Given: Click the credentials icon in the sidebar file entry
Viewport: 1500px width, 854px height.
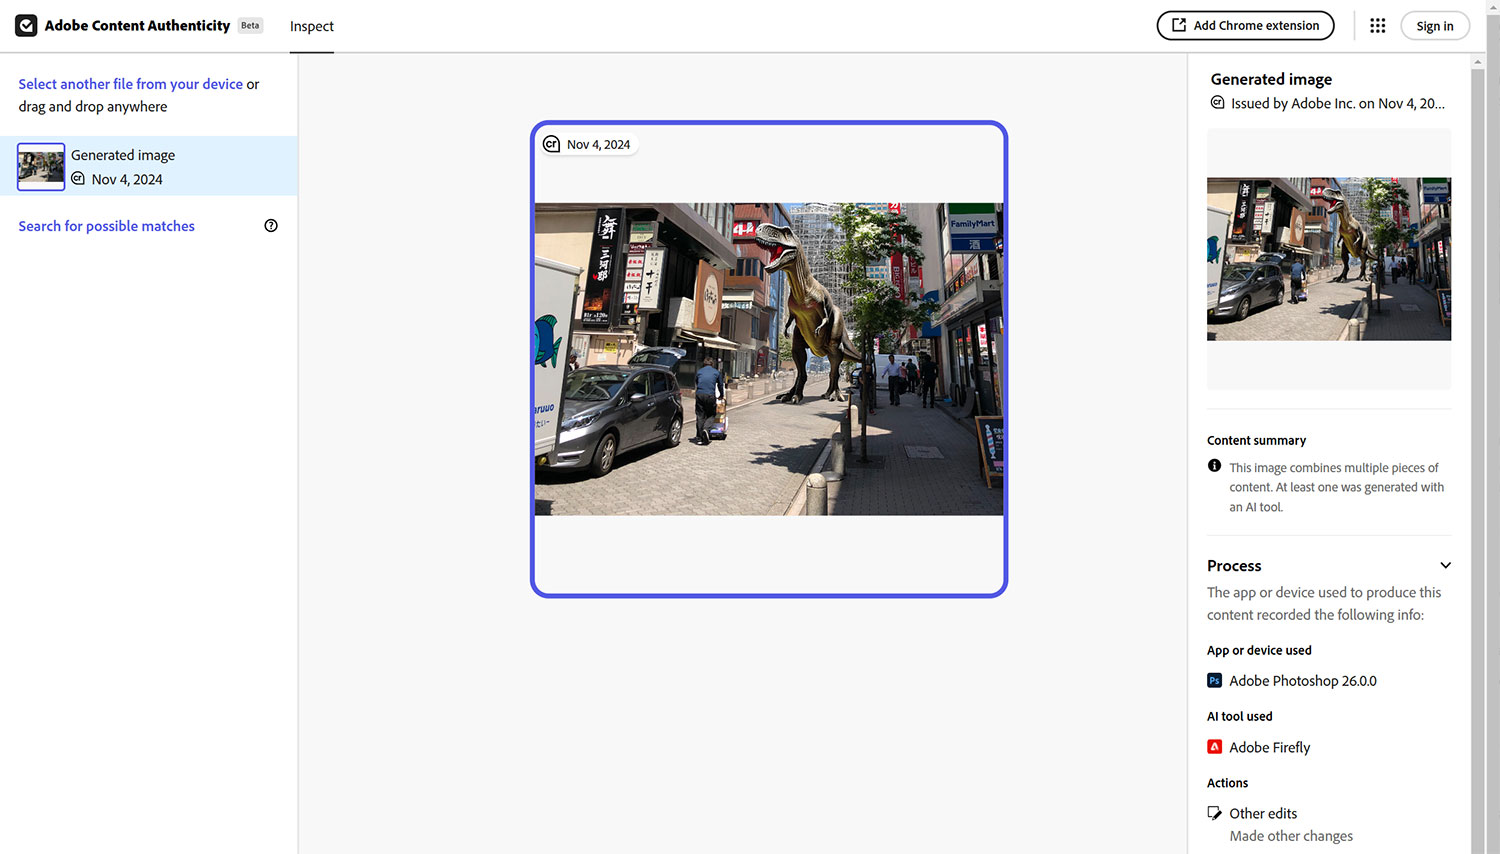Looking at the screenshot, I should 78,179.
